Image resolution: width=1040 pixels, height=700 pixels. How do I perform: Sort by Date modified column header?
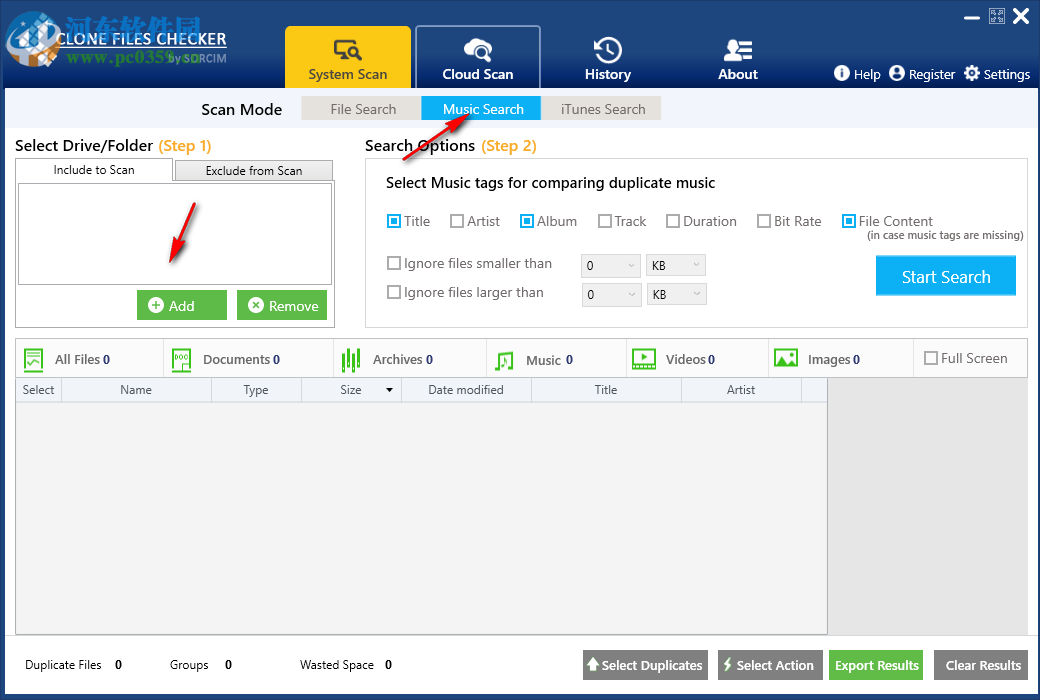point(466,390)
